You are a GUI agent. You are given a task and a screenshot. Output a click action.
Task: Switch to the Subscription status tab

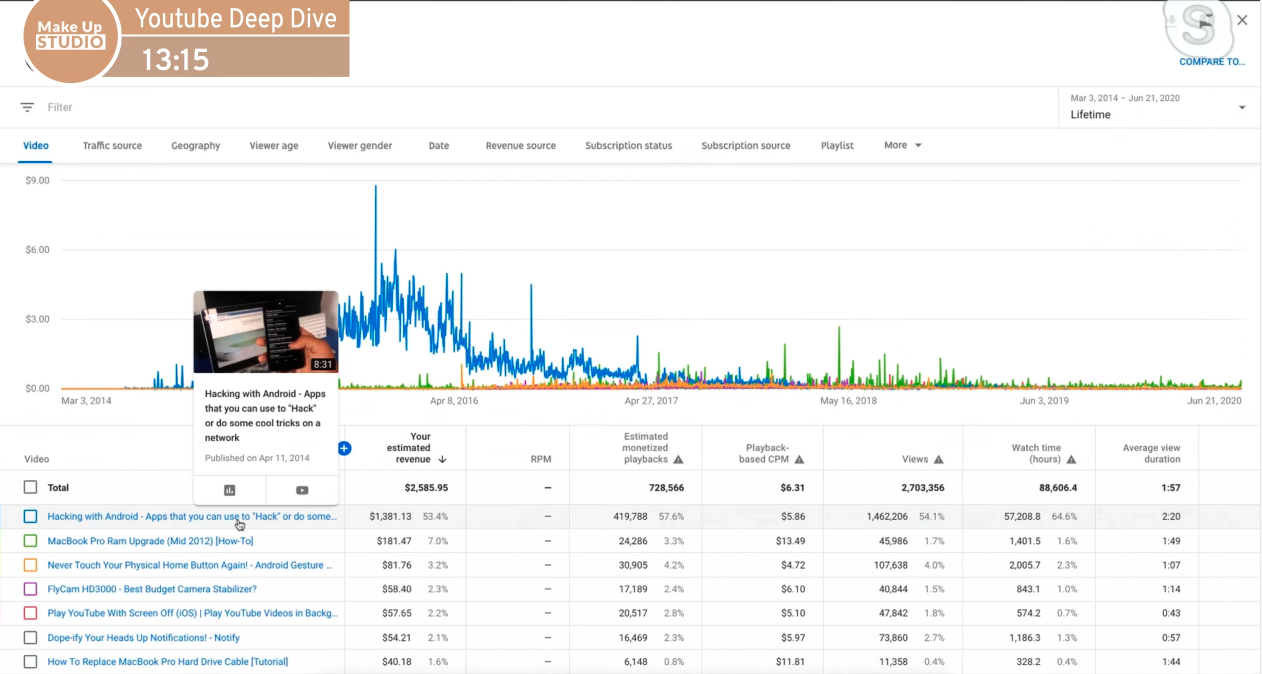click(x=629, y=145)
